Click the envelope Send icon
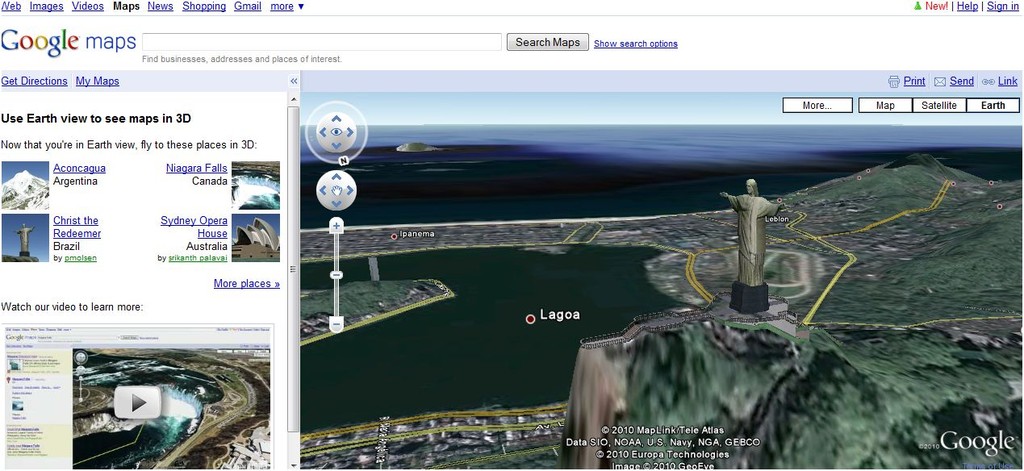The height and width of the screenshot is (471, 1024). (940, 82)
